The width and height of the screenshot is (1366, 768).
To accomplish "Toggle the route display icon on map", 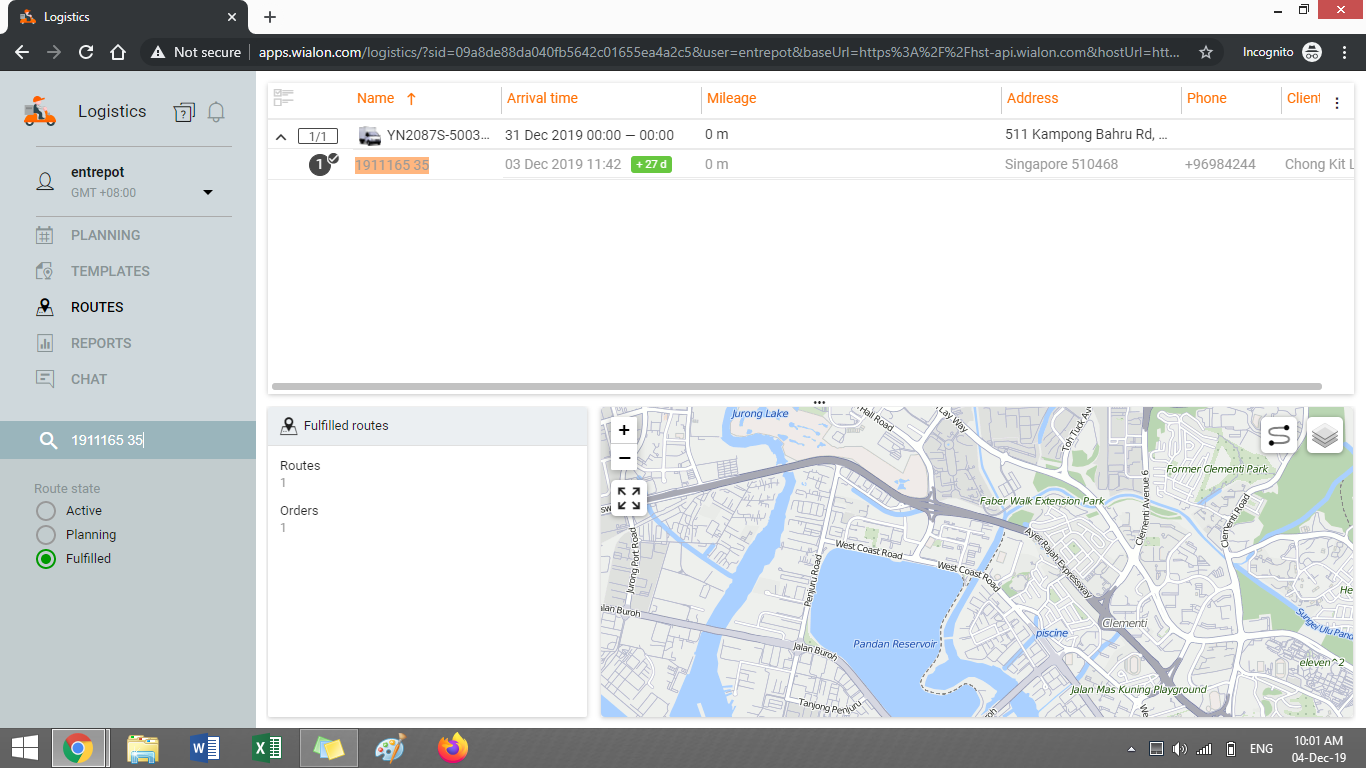I will click(1279, 436).
